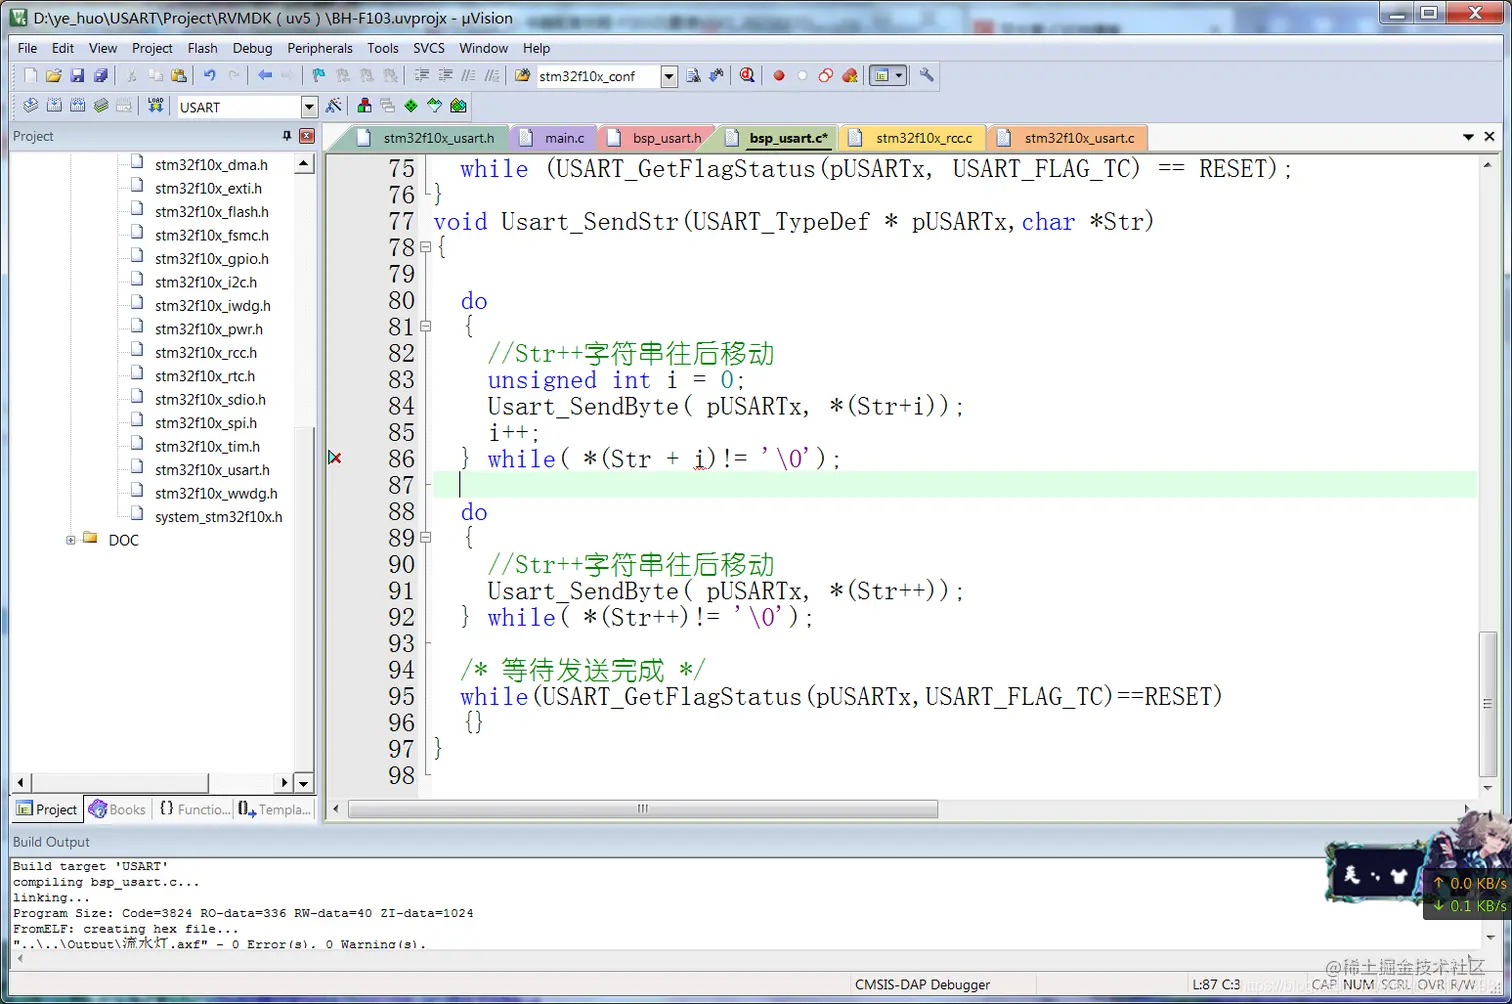Indent selected lines icon
Image resolution: width=1512 pixels, height=1004 pixels.
(421, 75)
